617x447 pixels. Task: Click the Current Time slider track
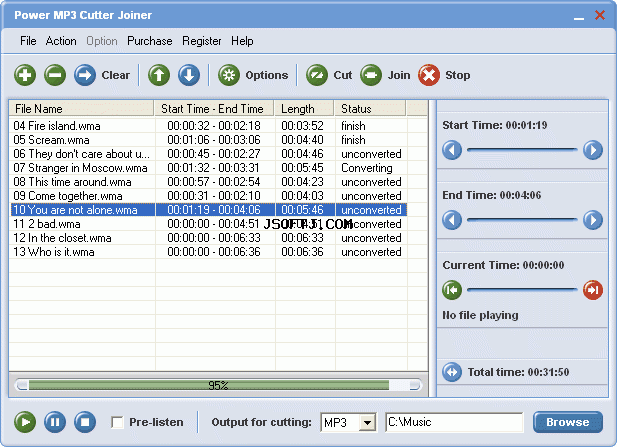(x=522, y=290)
